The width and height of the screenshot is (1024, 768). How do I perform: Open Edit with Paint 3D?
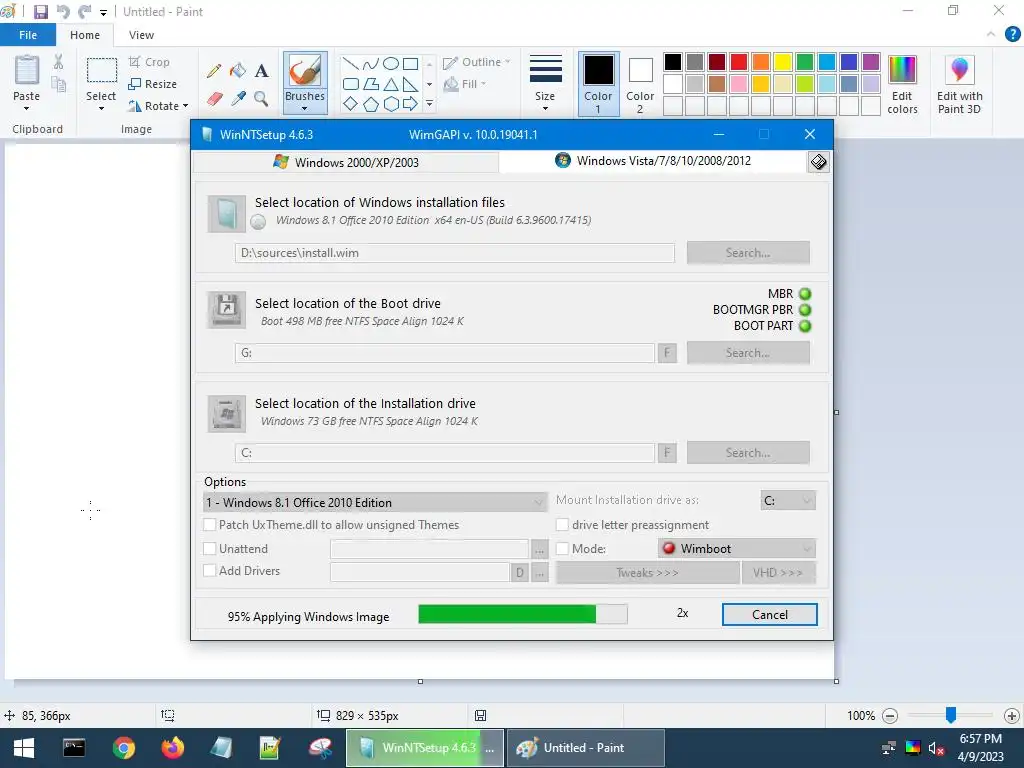959,84
